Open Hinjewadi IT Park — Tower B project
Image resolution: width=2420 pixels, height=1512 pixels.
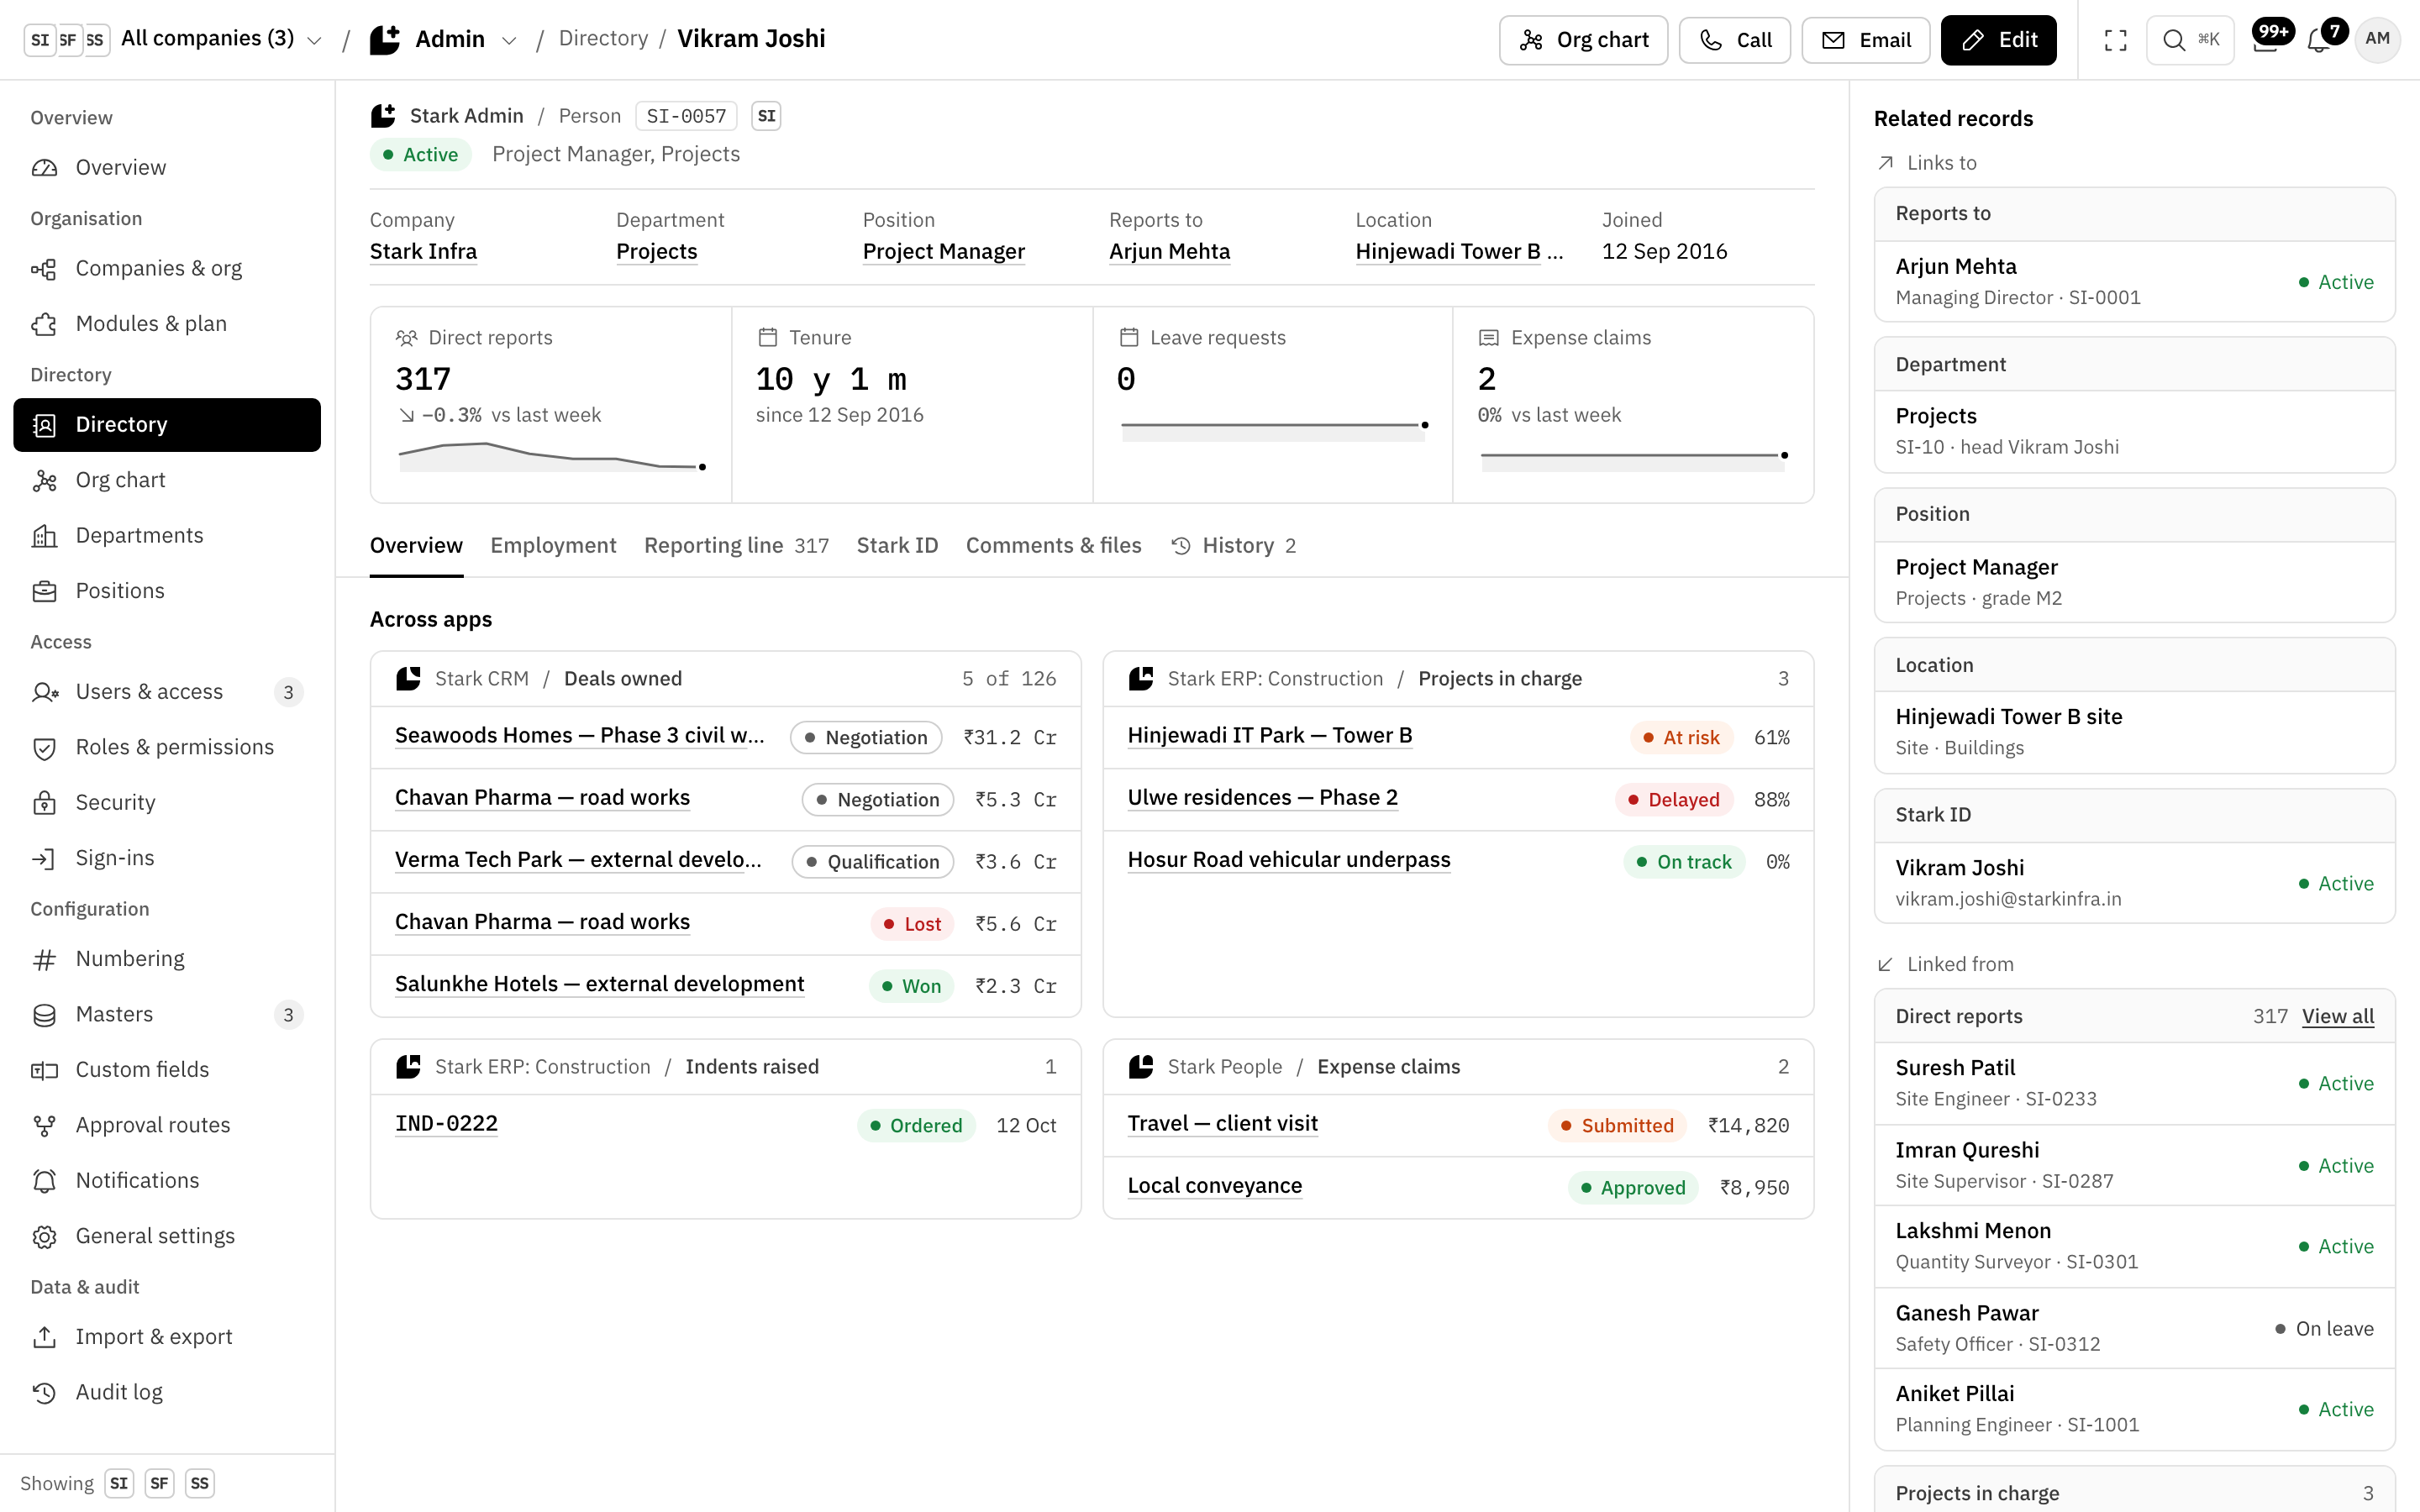pyautogui.click(x=1270, y=735)
